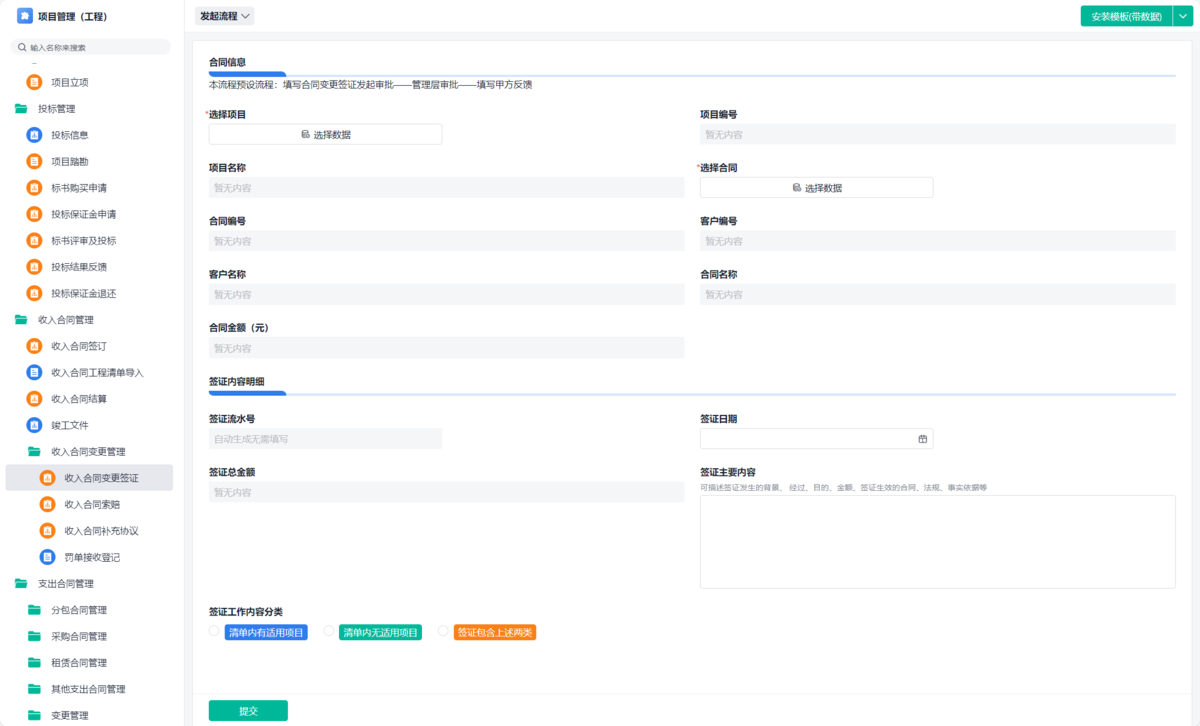Expand the 其他支出合同管理 folder
1200x726 pixels.
34,689
